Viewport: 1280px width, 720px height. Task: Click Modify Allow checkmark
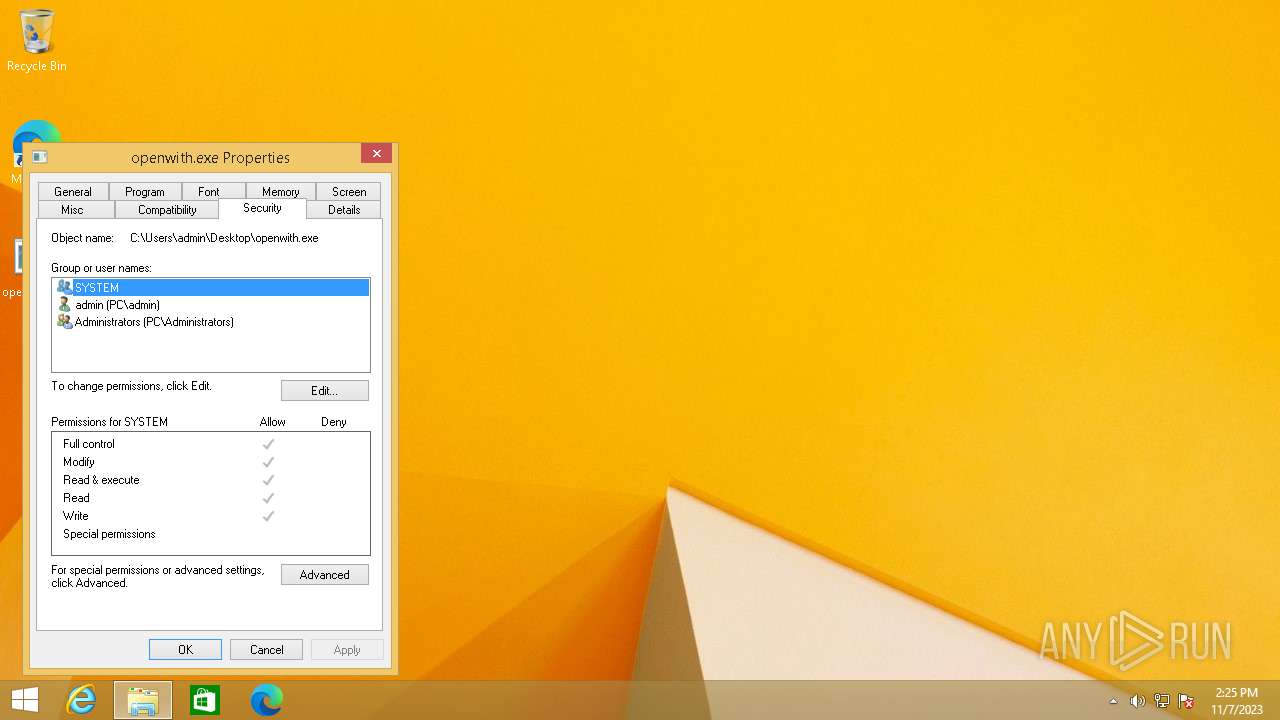pyautogui.click(x=268, y=462)
